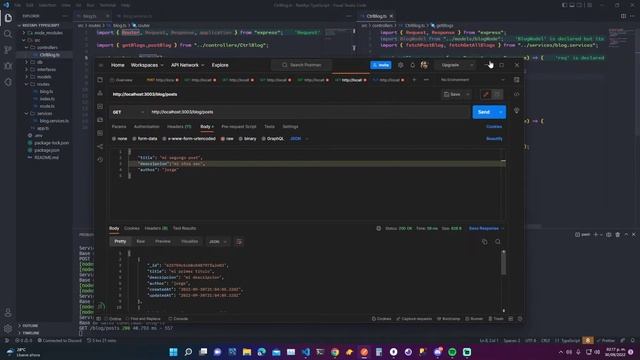Click Beautify link in body editor
640x360 pixels.
tap(494, 139)
